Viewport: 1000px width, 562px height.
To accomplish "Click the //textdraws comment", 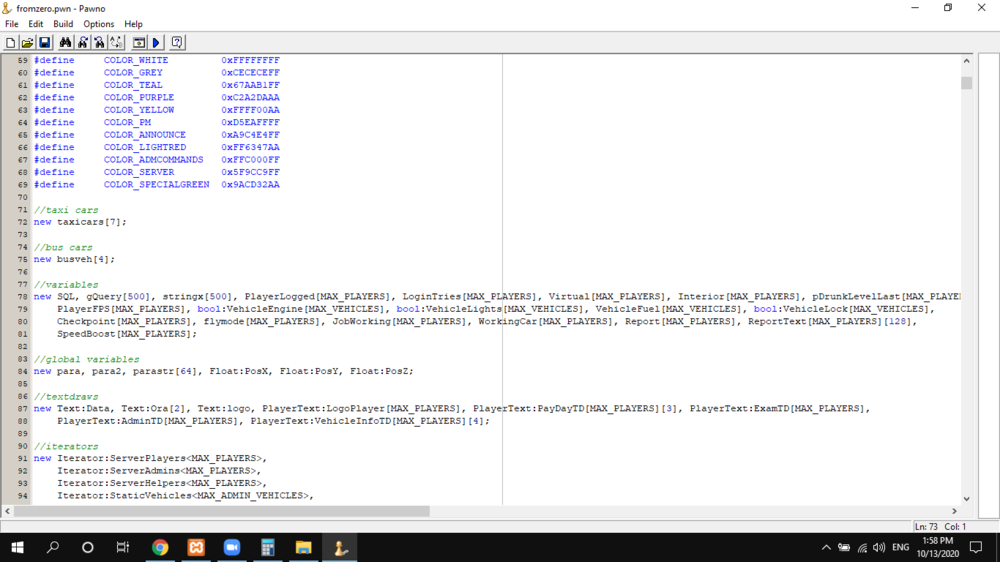I will 66,397.
